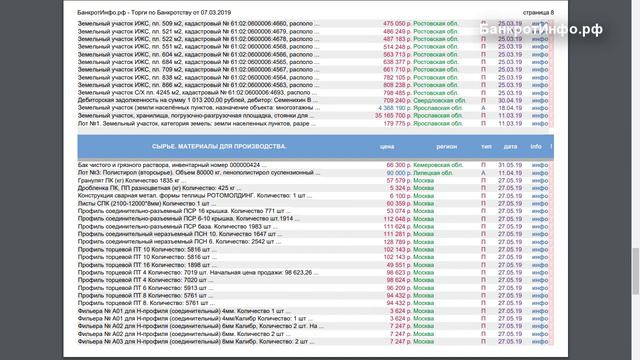Open 'инфо' link for 35 165 700 р. lot
This screenshot has height=360, width=640.
540,116
